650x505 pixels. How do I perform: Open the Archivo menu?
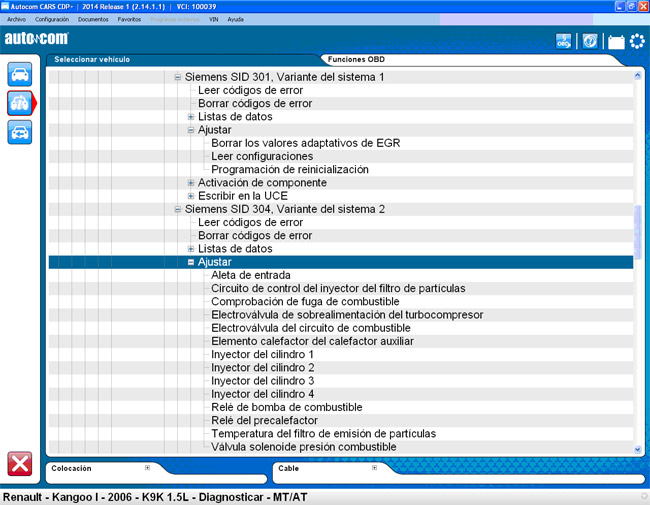[x=16, y=19]
